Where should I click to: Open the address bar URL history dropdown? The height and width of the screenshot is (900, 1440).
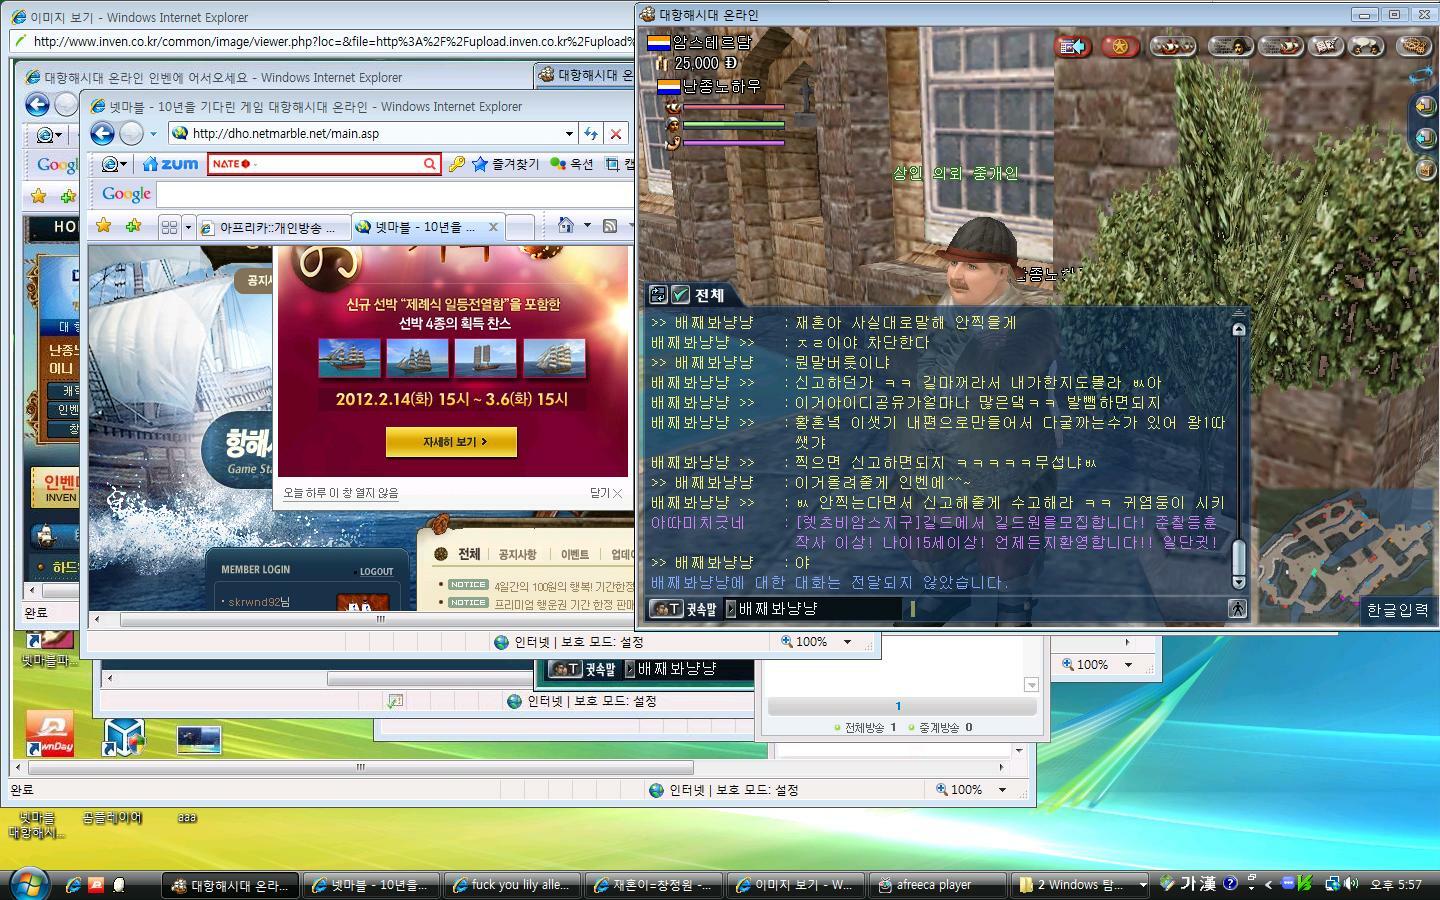tap(569, 134)
